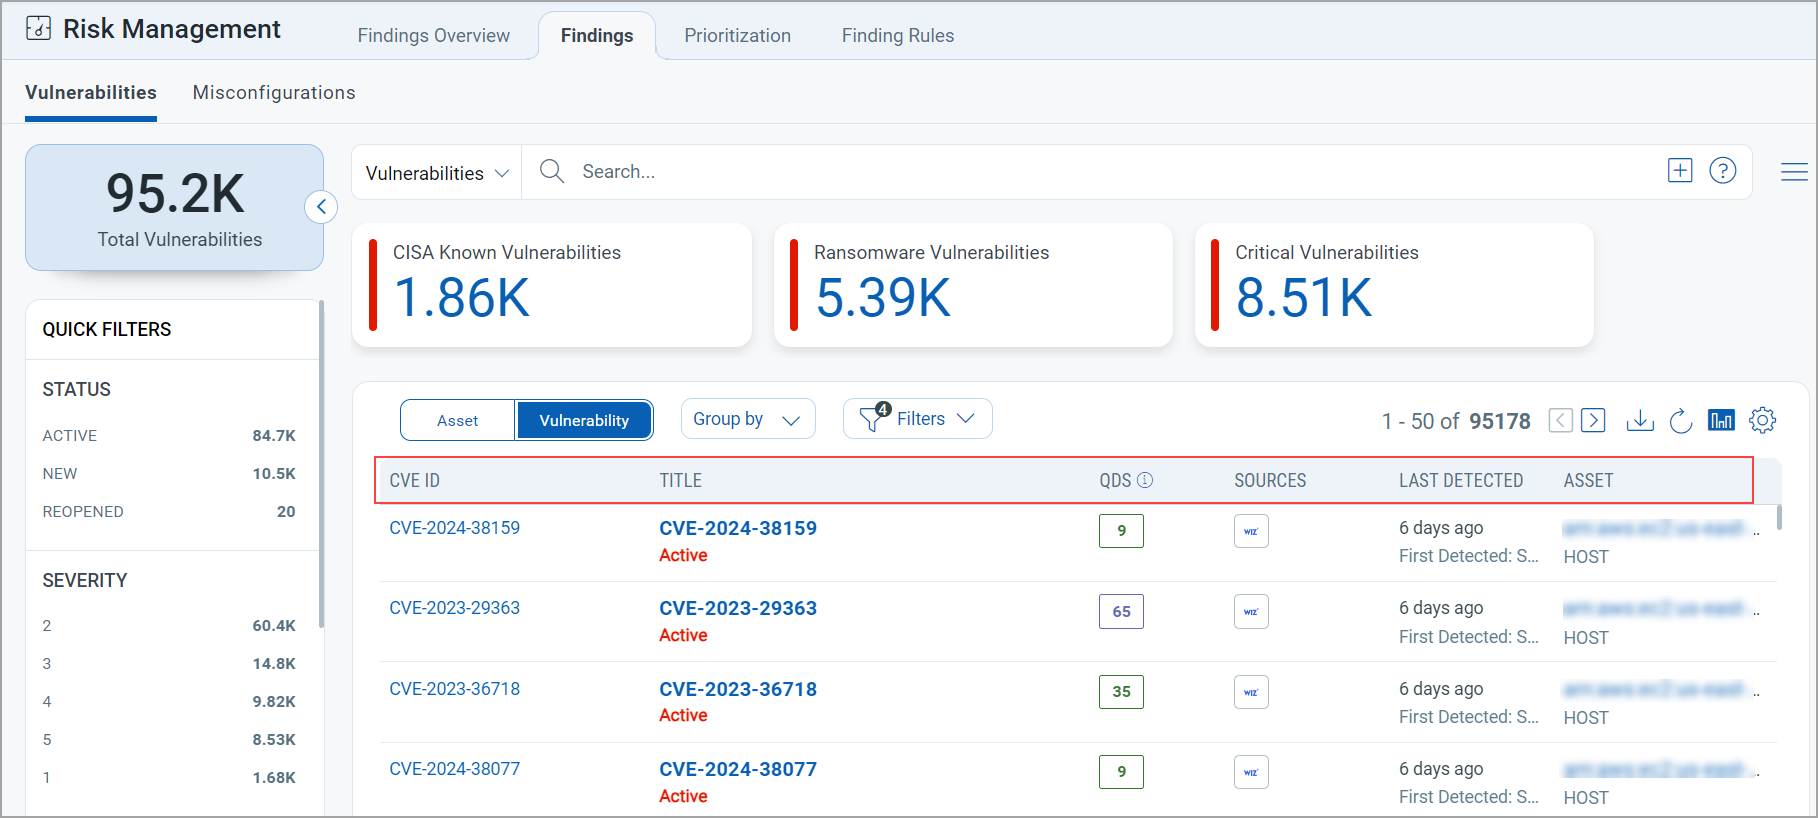Image resolution: width=1818 pixels, height=818 pixels.
Task: Switch to the Misconfigurations sub-tab
Action: [274, 93]
